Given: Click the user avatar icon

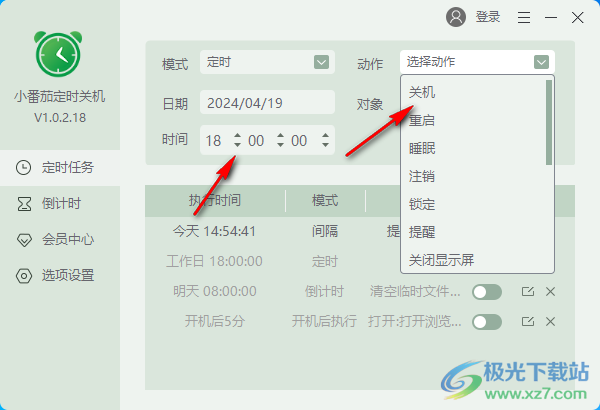Looking at the screenshot, I should (x=456, y=17).
